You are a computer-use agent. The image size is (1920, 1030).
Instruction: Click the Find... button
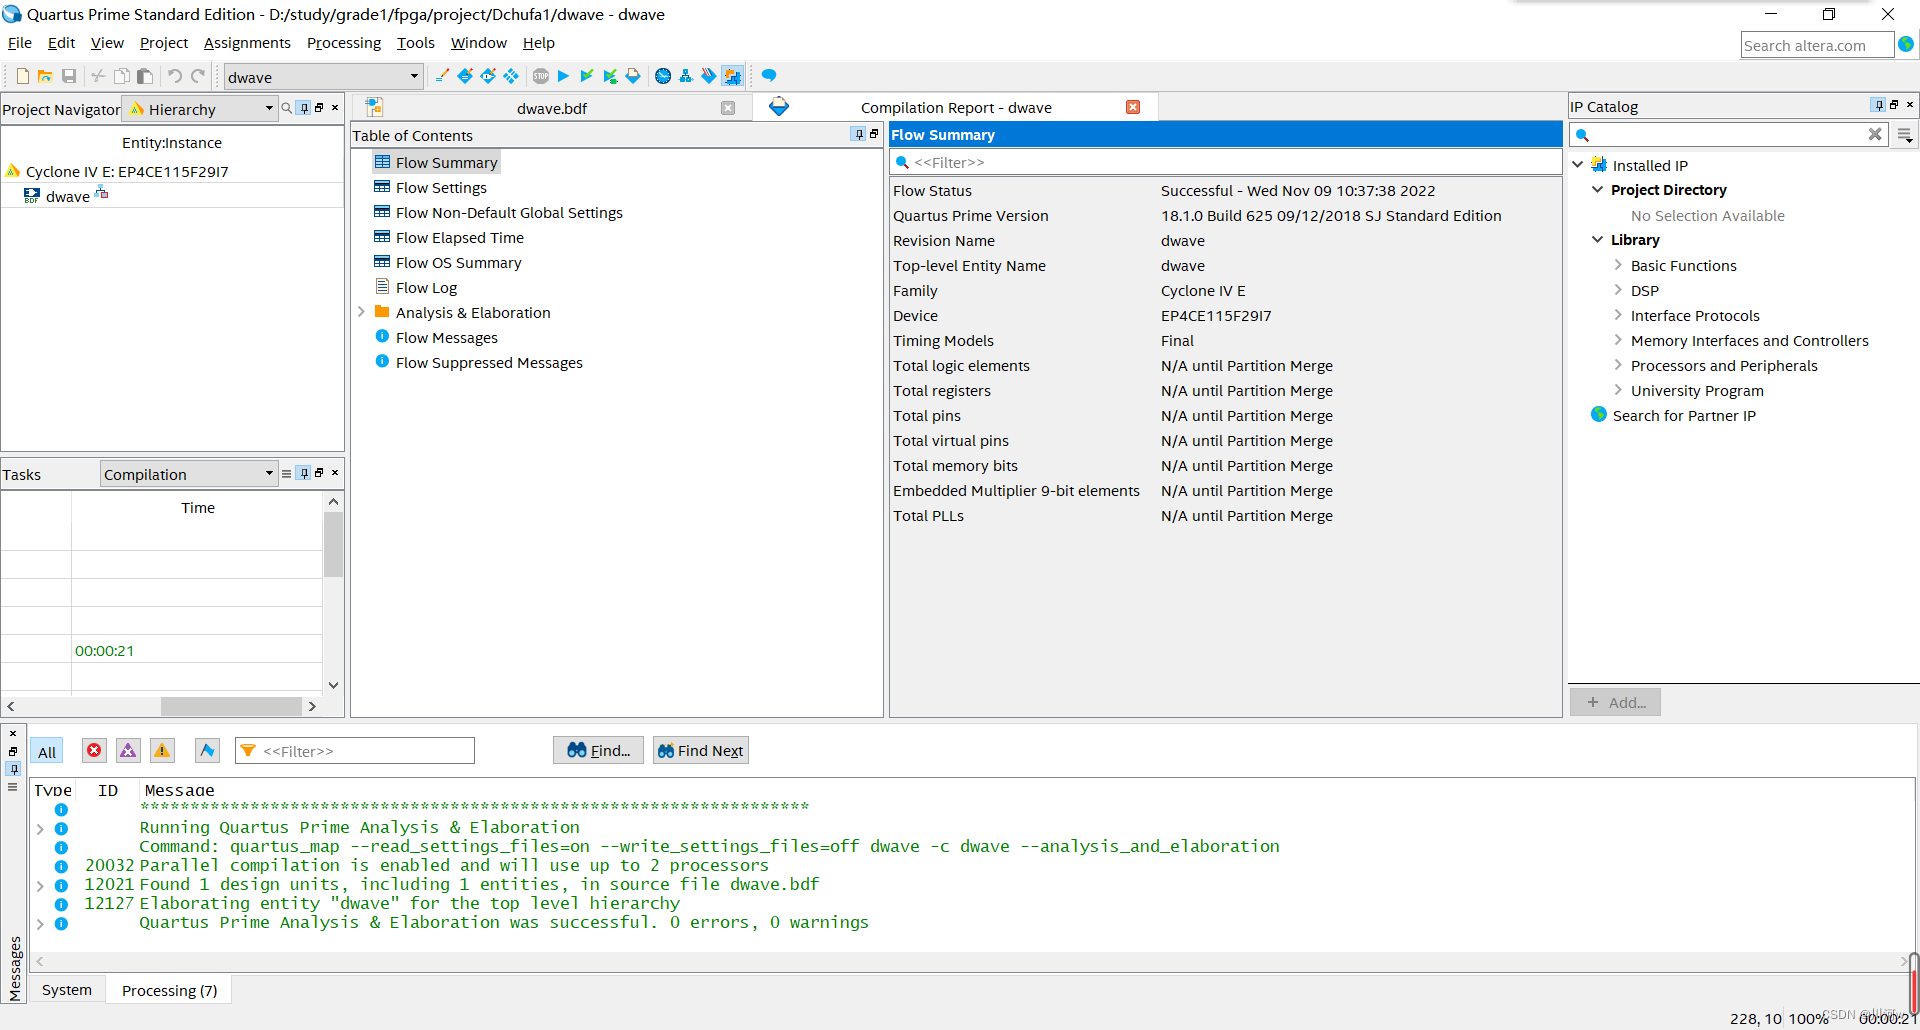[x=598, y=750]
